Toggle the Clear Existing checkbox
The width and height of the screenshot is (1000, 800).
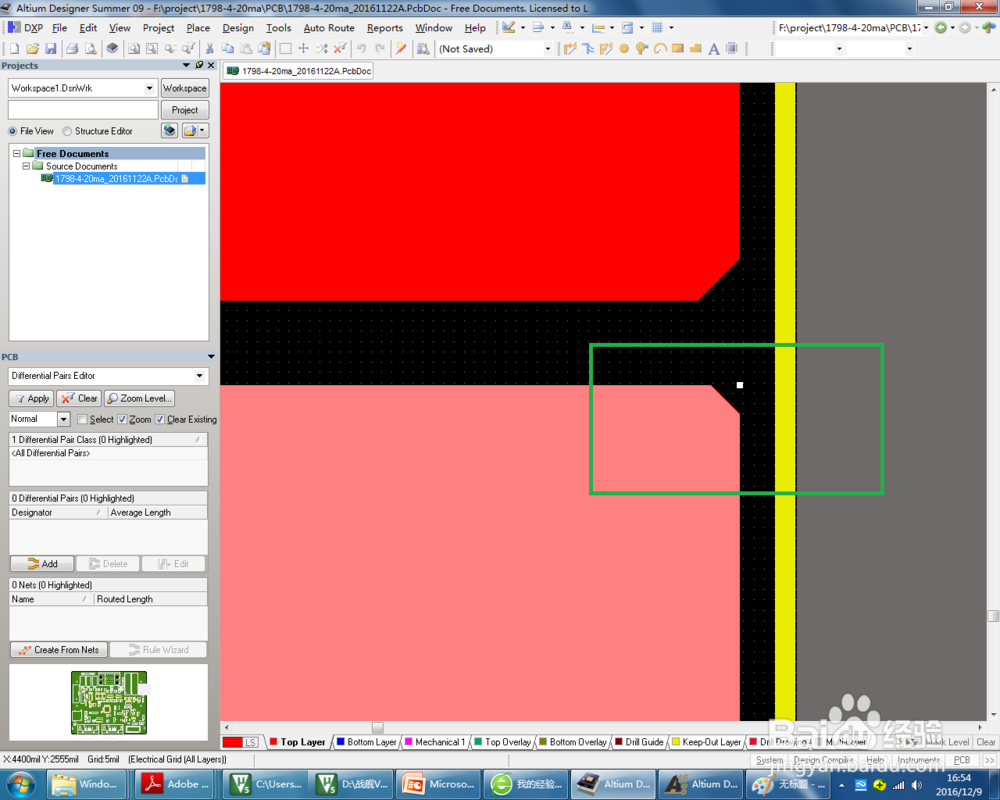click(x=159, y=419)
